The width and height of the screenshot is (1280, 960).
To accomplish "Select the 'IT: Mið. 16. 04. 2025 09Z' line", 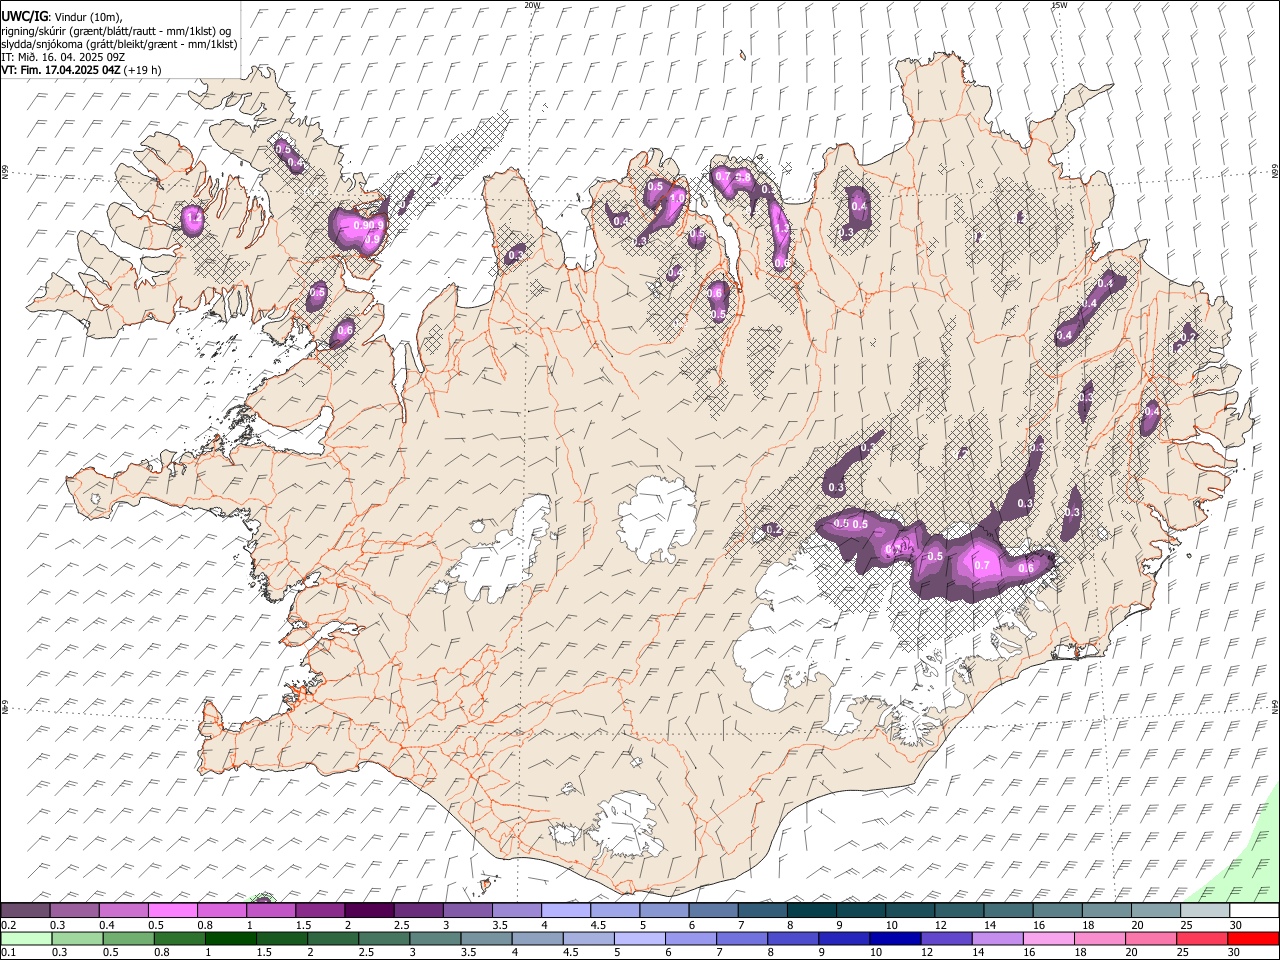I will (63, 56).
